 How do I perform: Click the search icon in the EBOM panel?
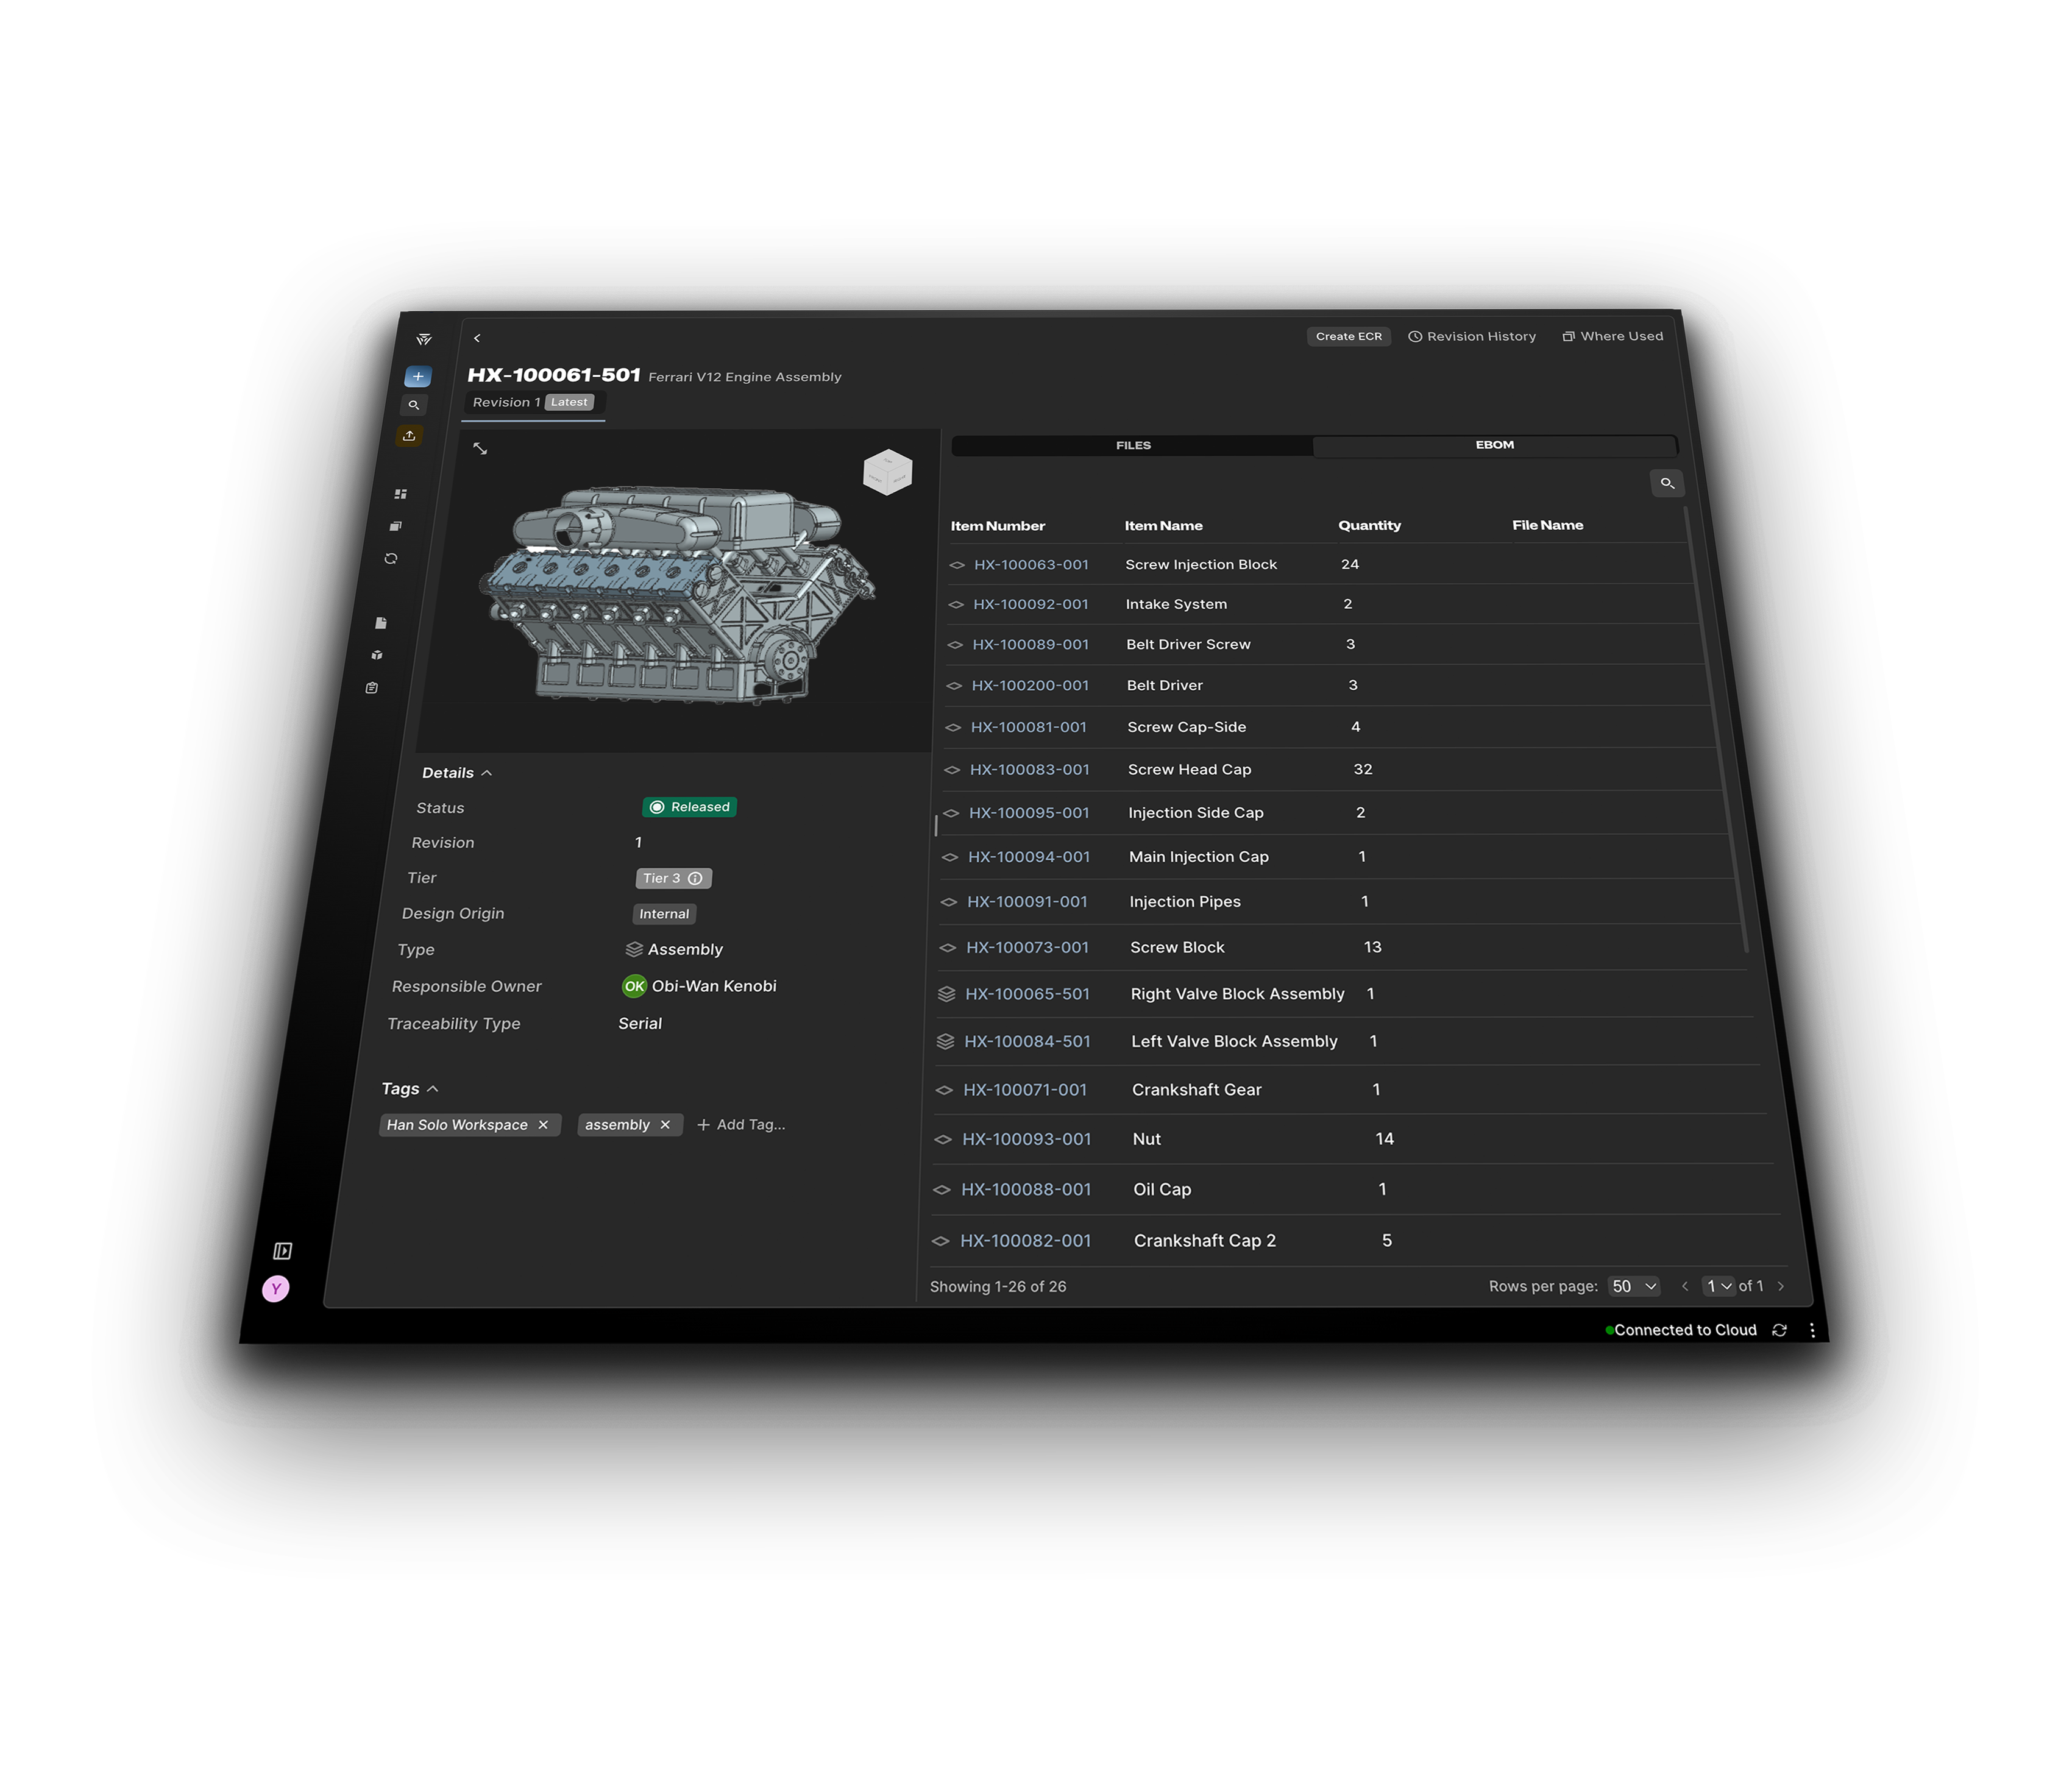(1667, 484)
